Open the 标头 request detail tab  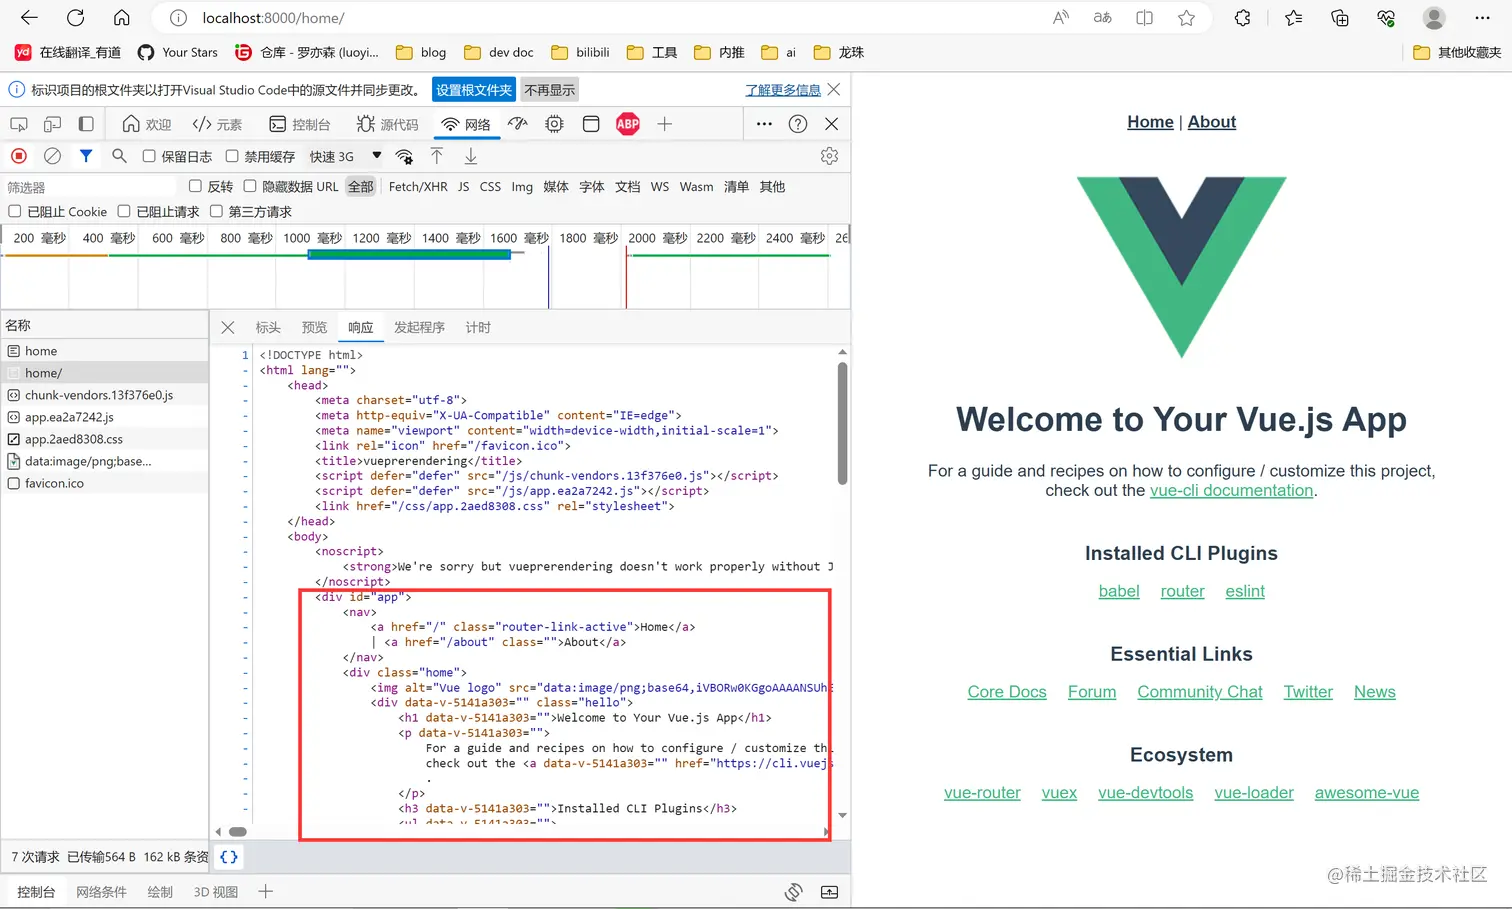click(x=268, y=327)
